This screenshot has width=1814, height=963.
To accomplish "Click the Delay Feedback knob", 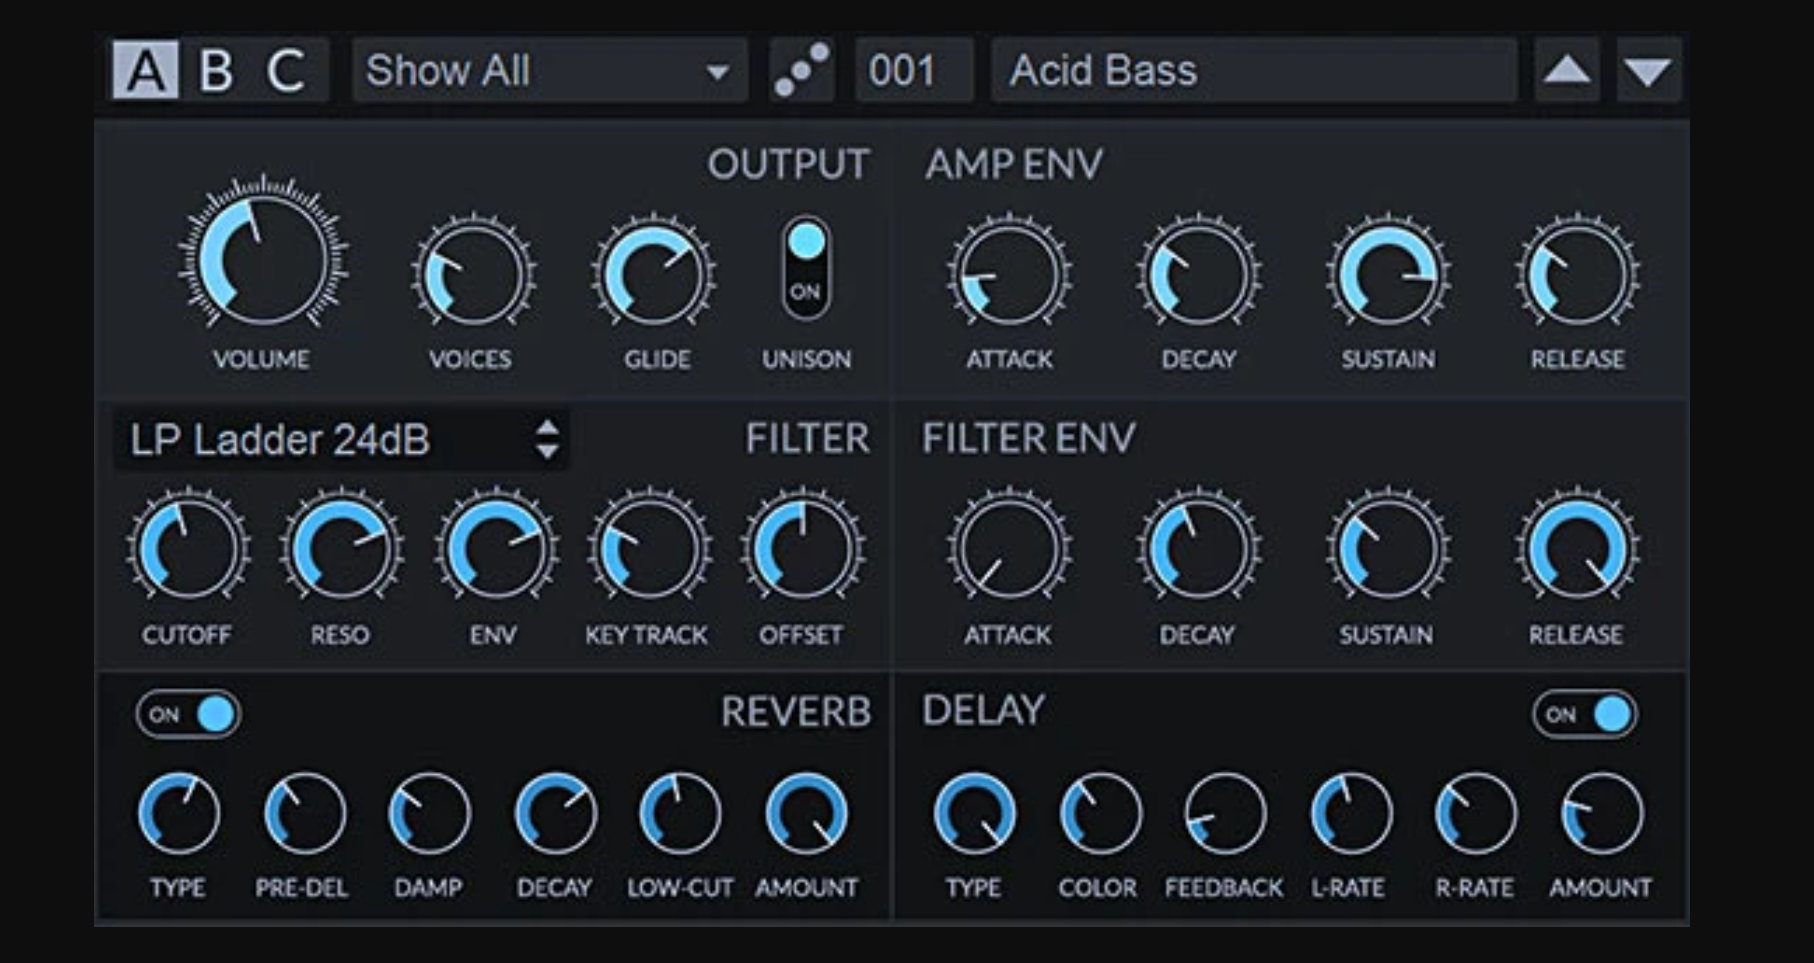I will point(1225,813).
